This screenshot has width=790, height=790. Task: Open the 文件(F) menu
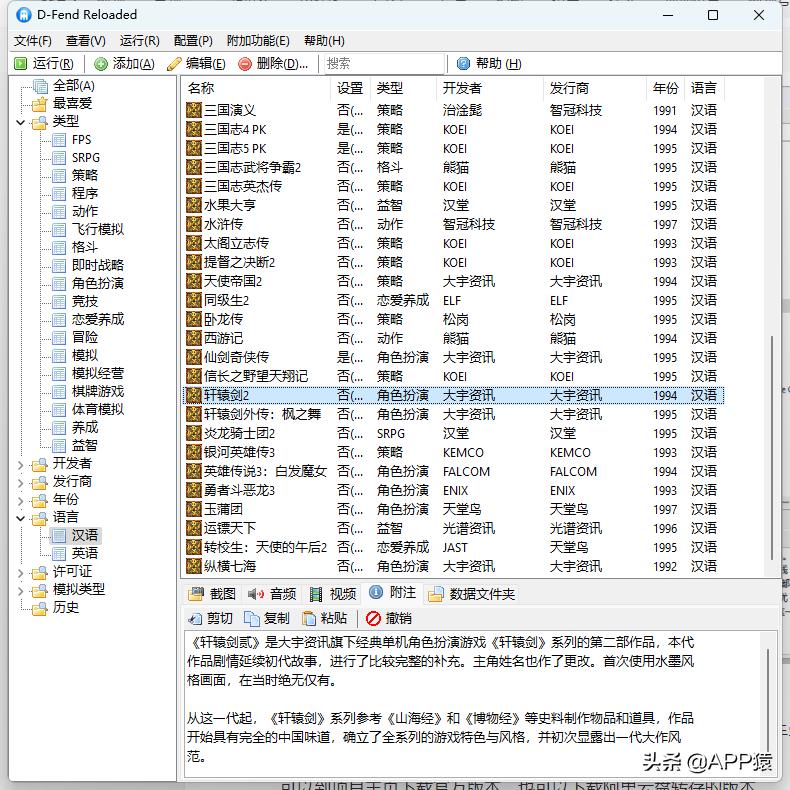click(x=33, y=41)
